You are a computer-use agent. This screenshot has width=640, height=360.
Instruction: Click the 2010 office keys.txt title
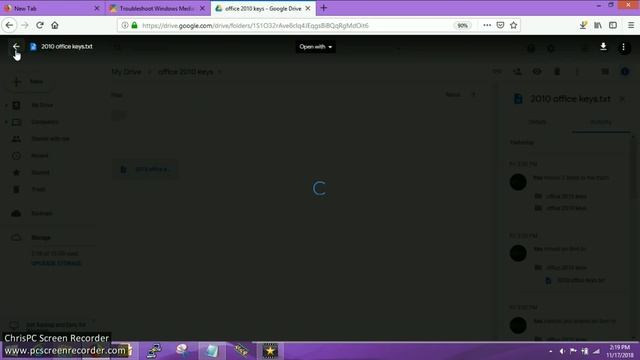point(67,47)
